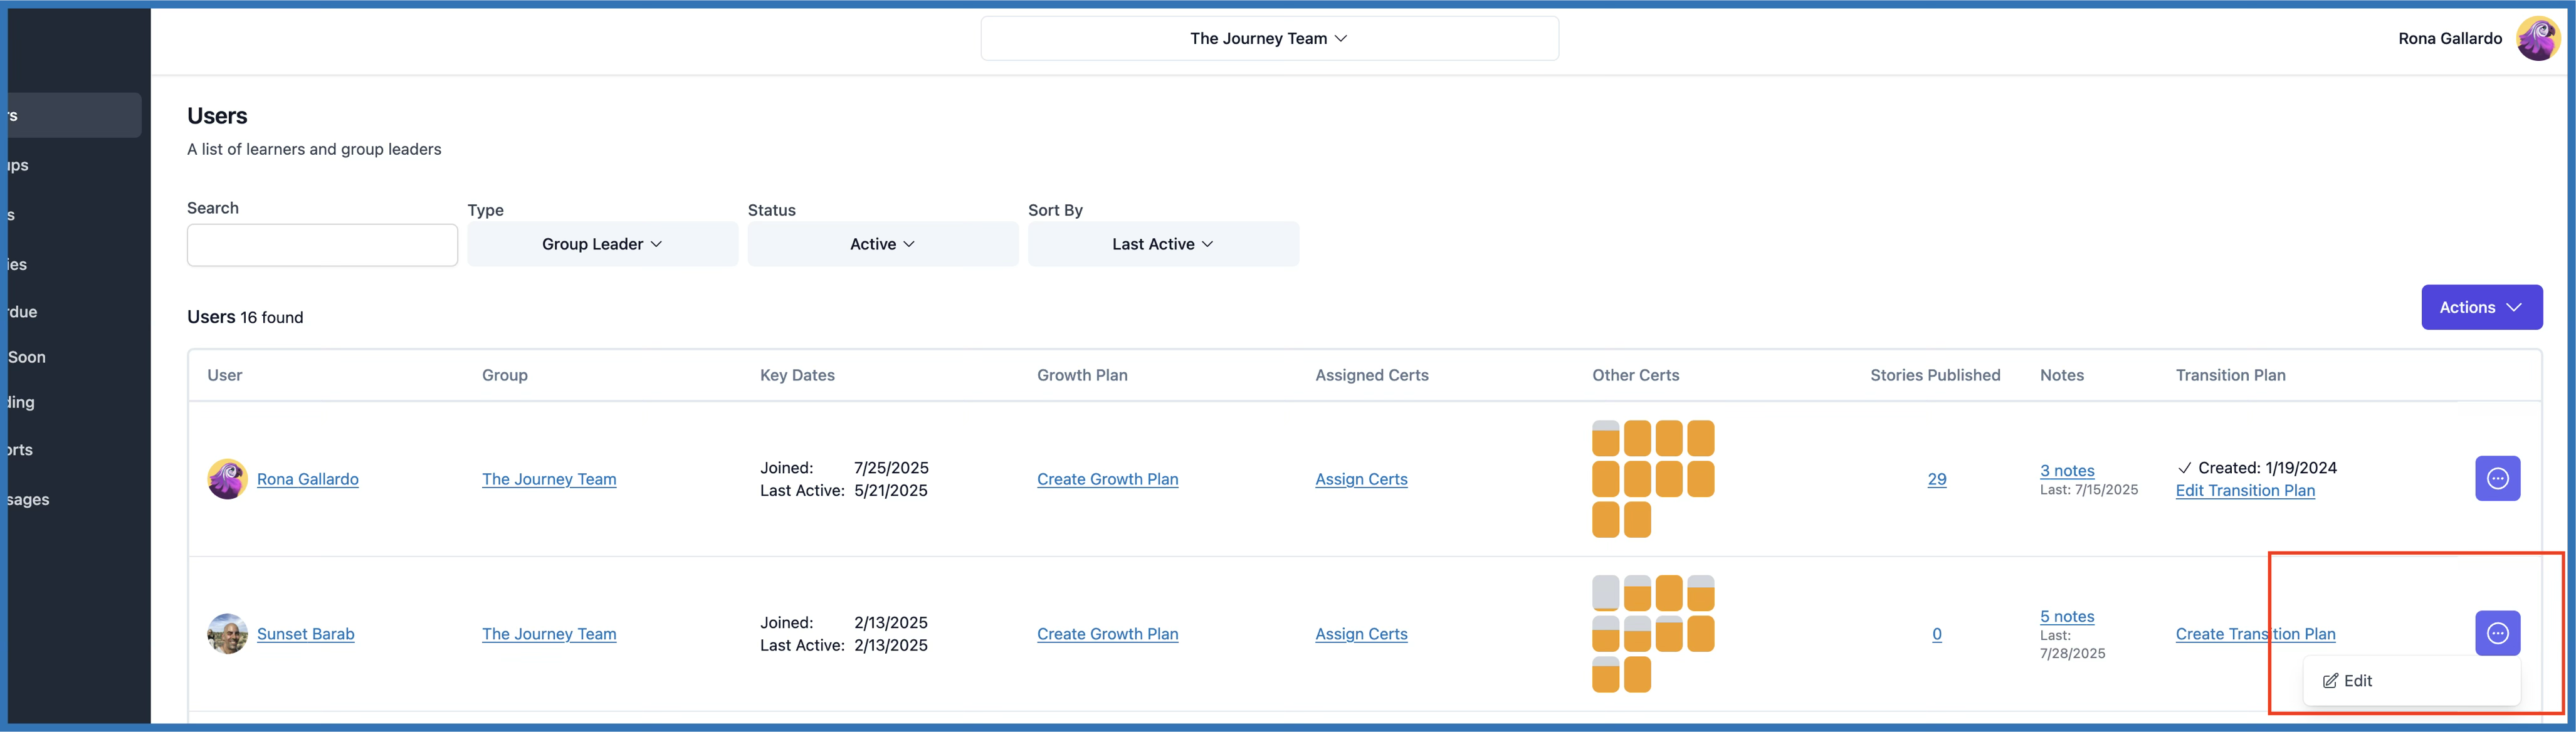The image size is (2576, 732).
Task: Expand the Type filter Group Leader dropdown
Action: [x=602, y=244]
